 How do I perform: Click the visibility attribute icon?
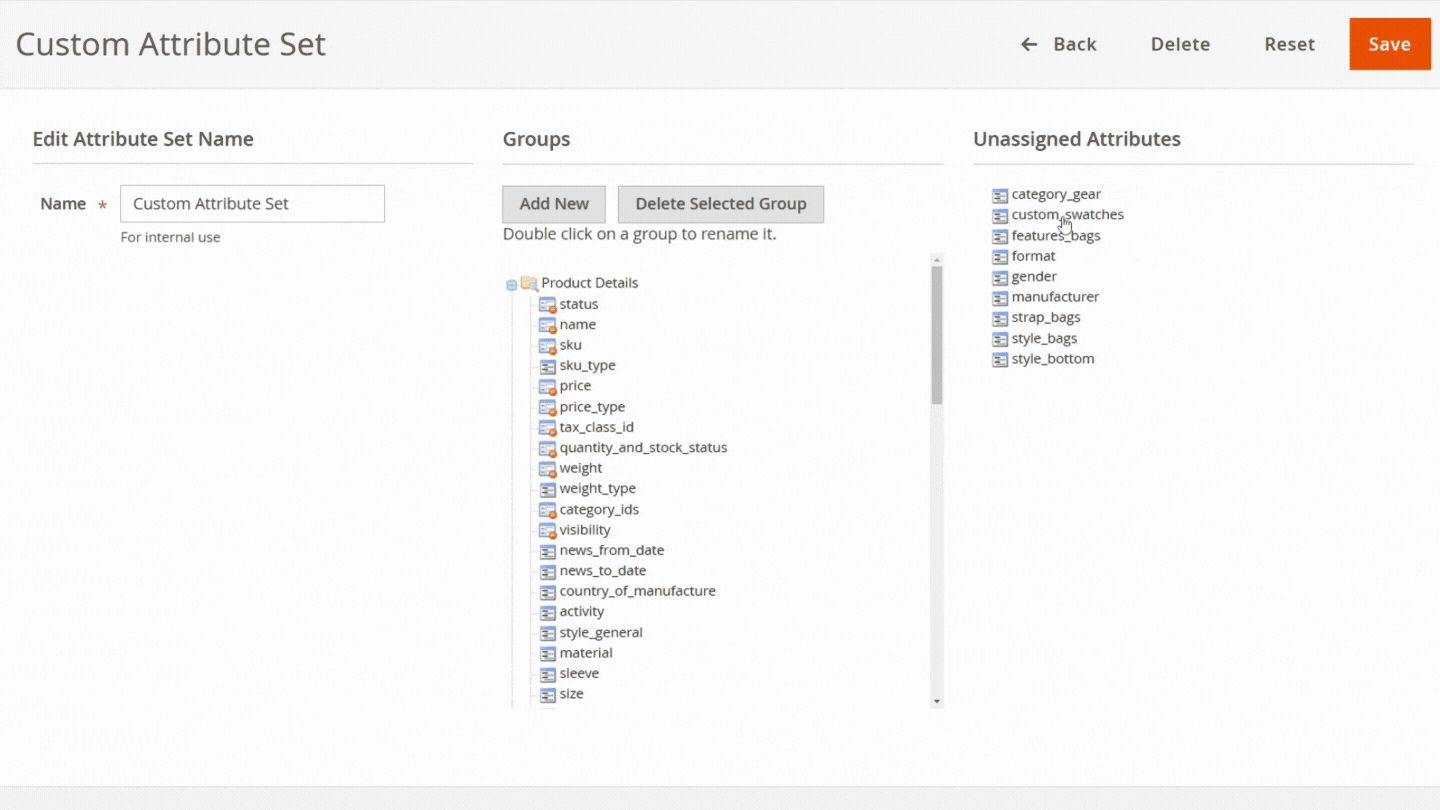[547, 530]
